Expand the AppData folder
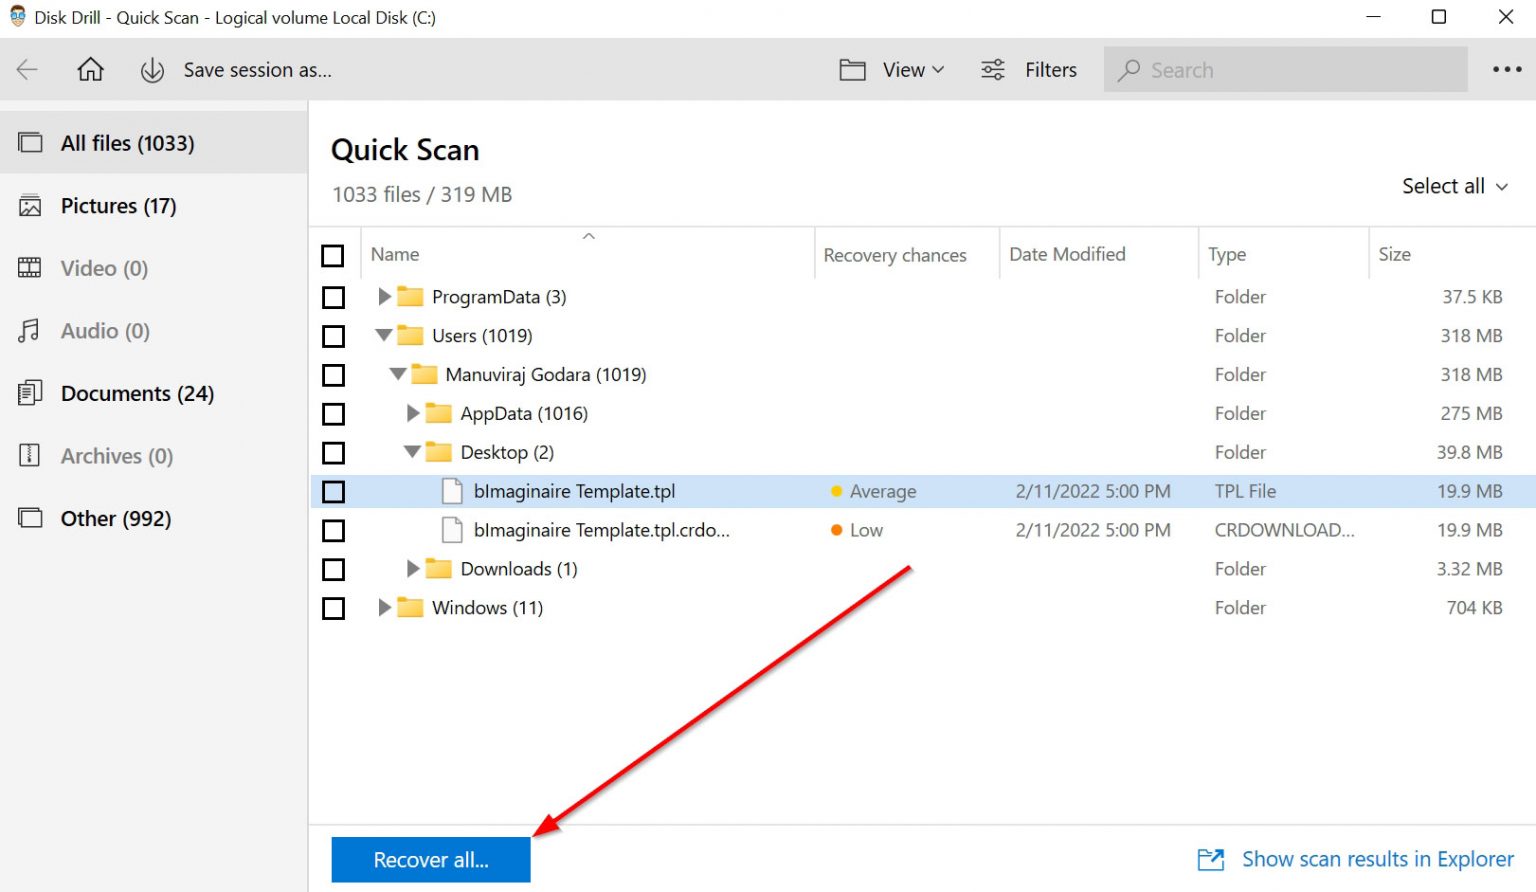The width and height of the screenshot is (1536, 892). pyautogui.click(x=412, y=413)
